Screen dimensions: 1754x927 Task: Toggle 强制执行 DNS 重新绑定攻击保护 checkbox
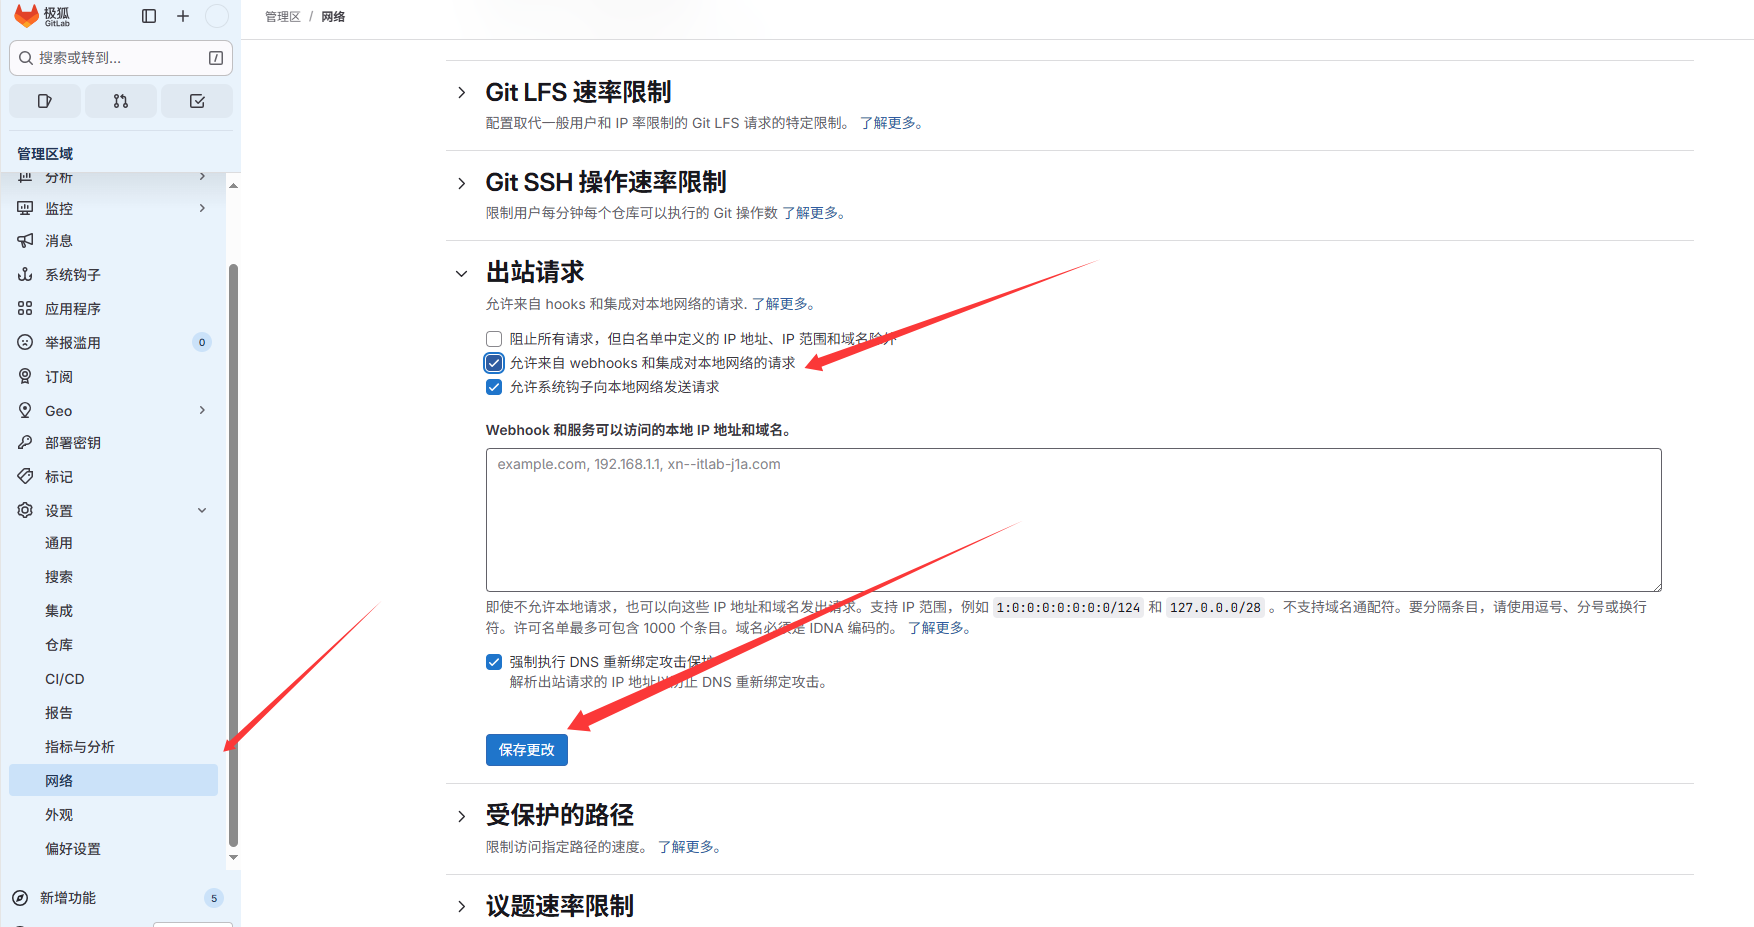[x=494, y=662]
